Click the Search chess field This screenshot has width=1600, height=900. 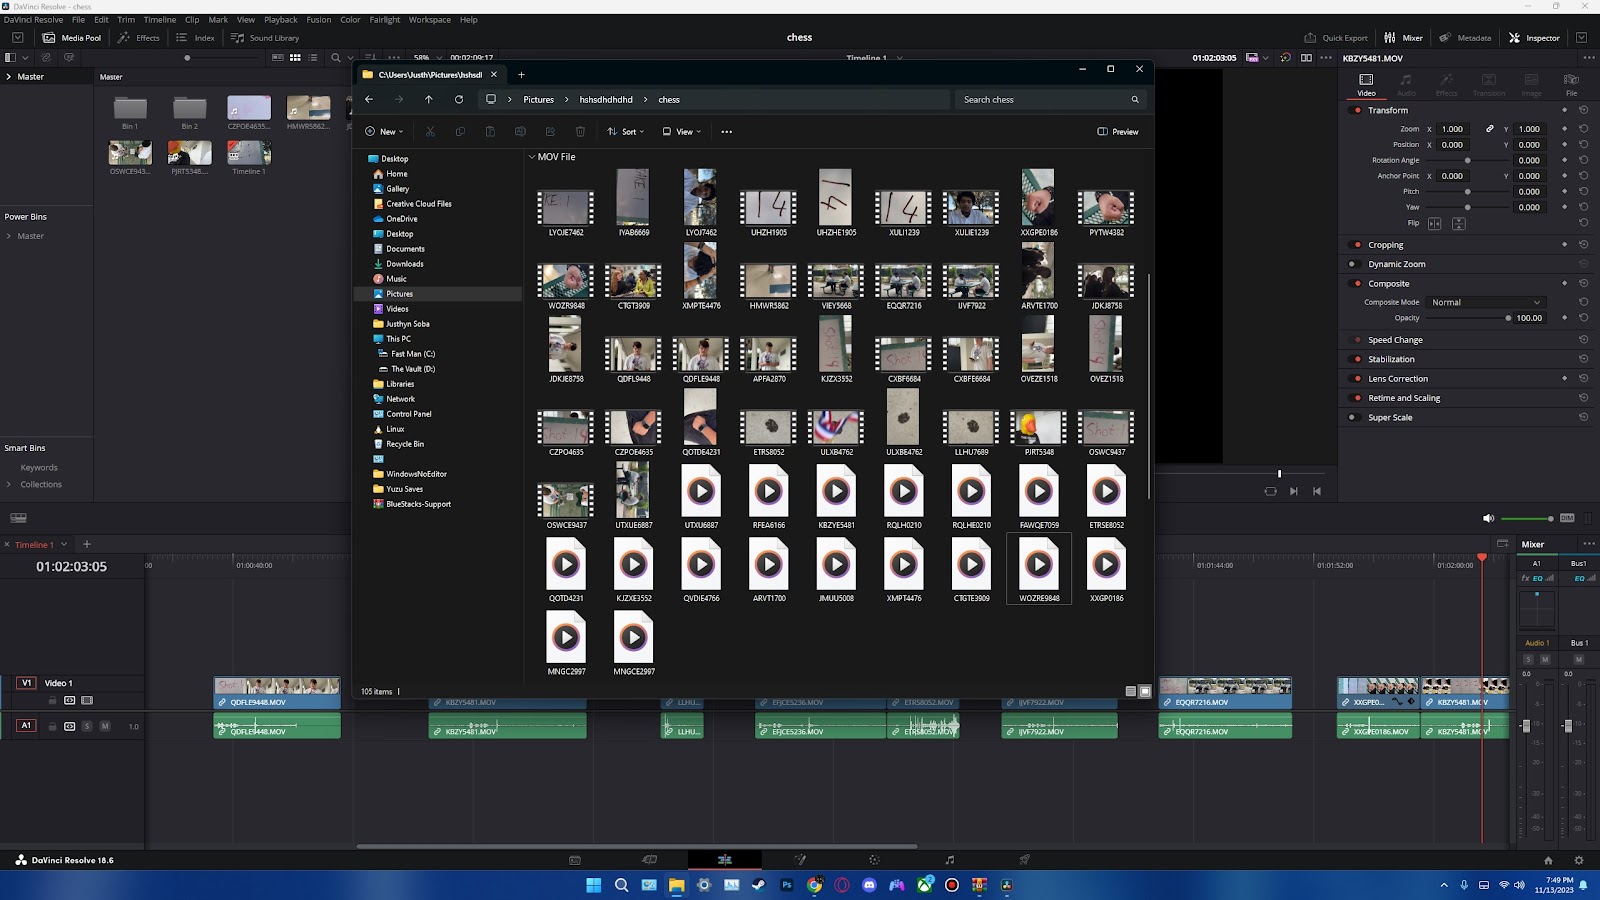point(1050,100)
